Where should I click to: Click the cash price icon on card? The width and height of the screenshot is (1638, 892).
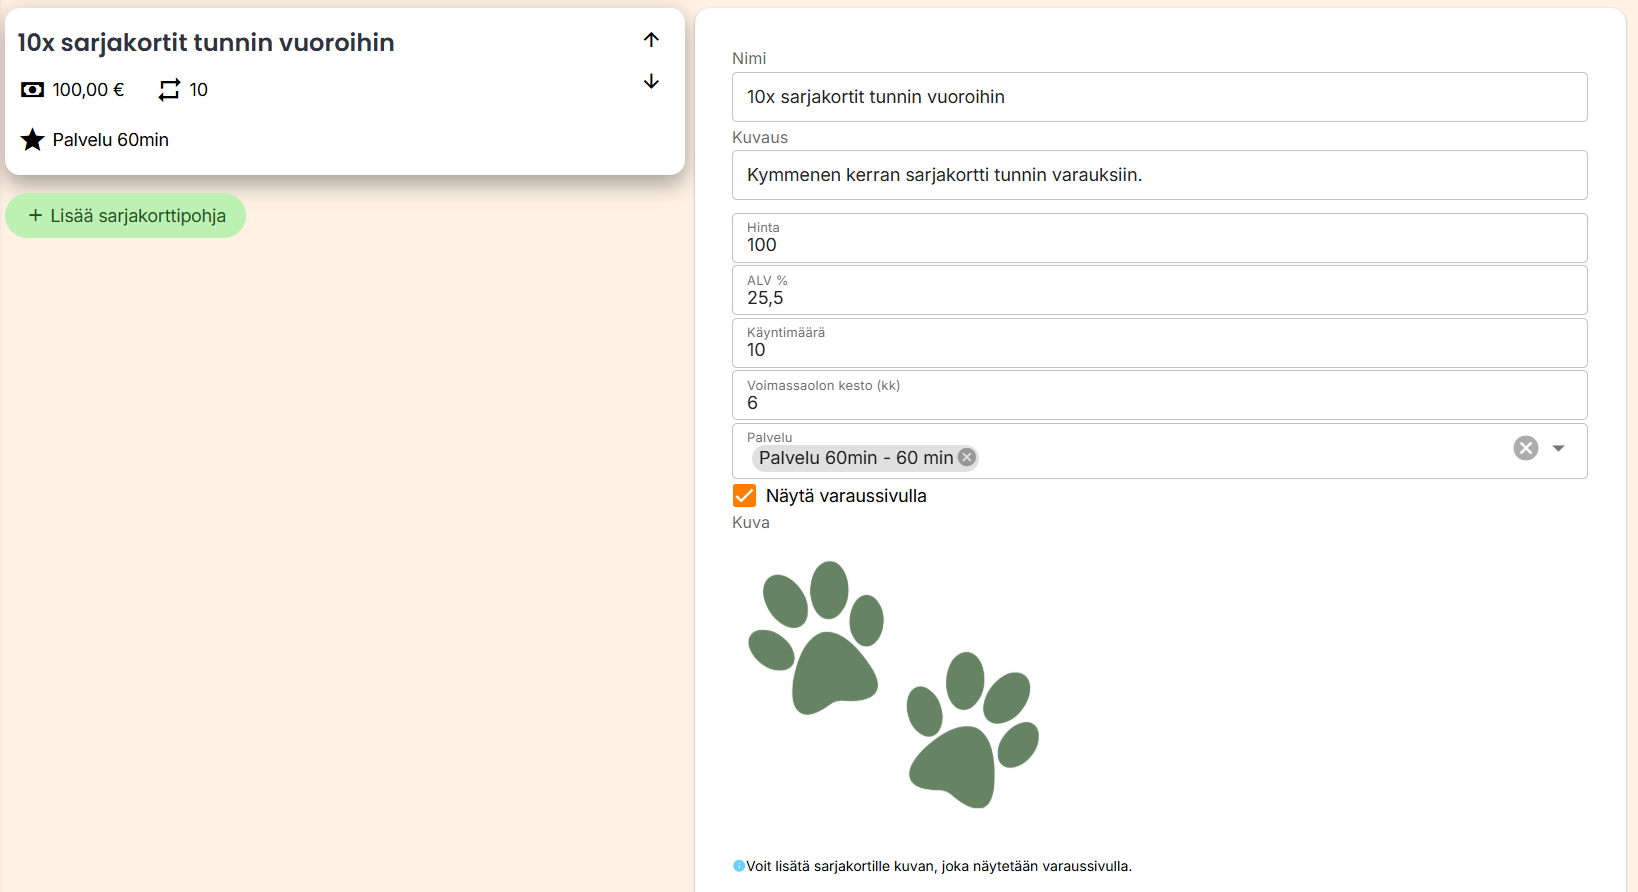(x=33, y=90)
